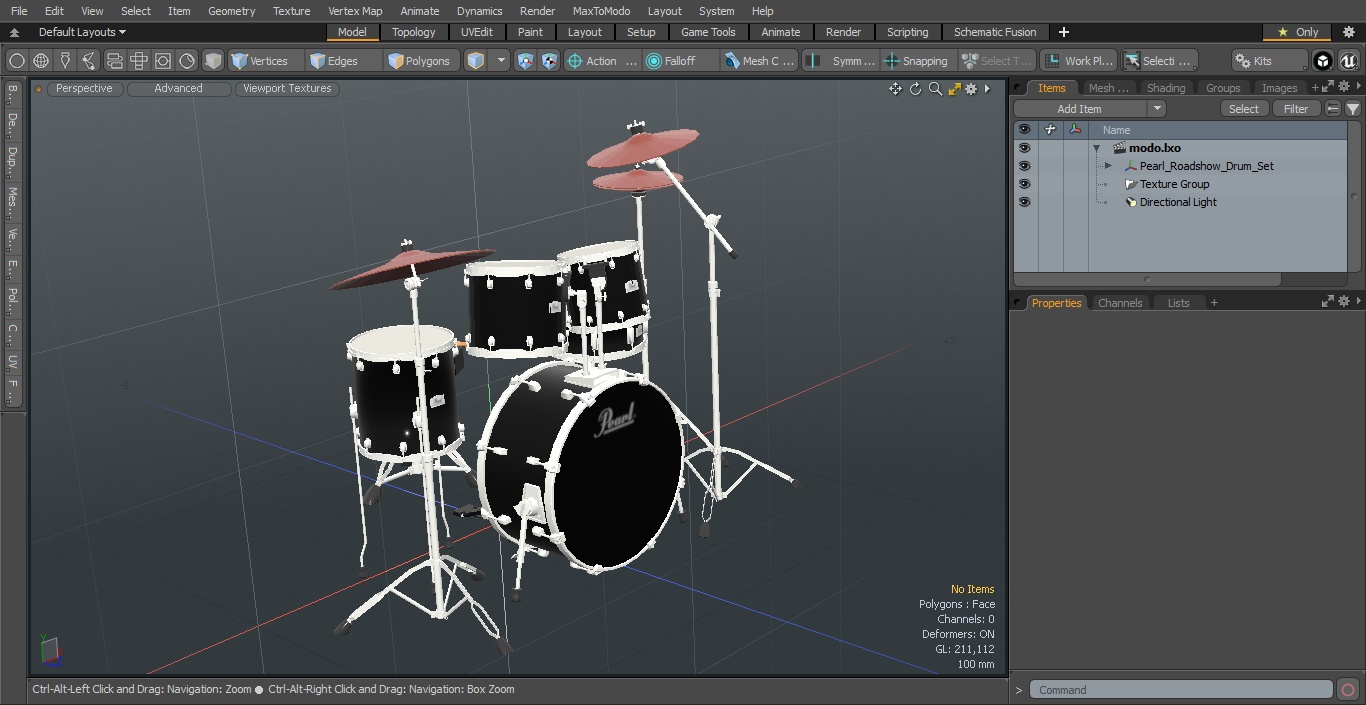Screen dimensions: 1366x705
Task: Open the Vertex Map menu
Action: pyautogui.click(x=355, y=11)
